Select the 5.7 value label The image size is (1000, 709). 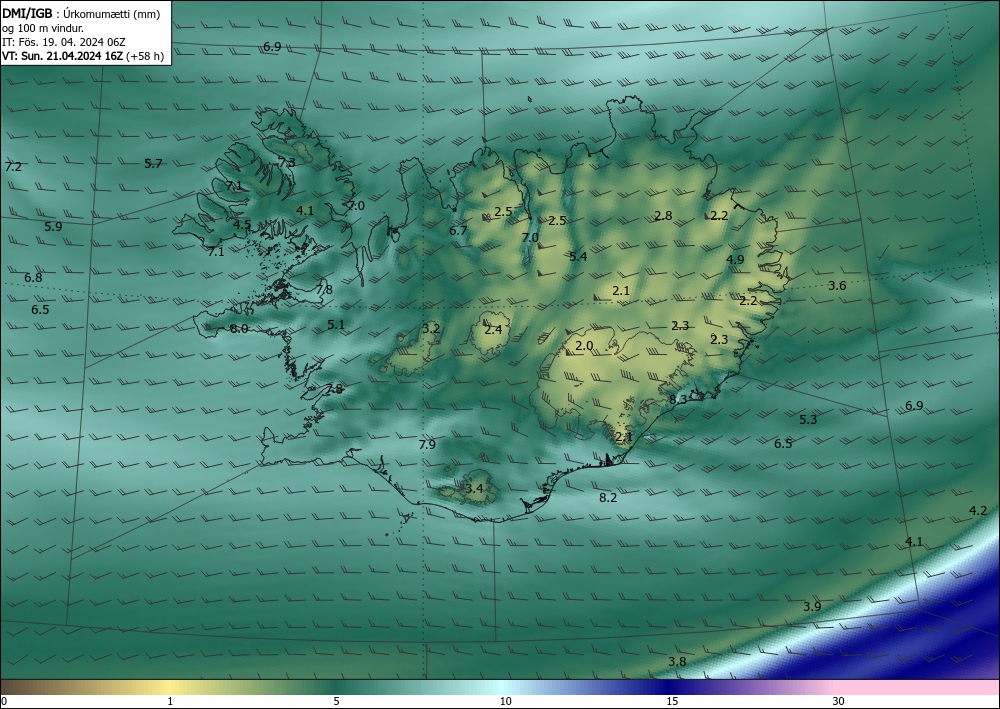tap(153, 163)
